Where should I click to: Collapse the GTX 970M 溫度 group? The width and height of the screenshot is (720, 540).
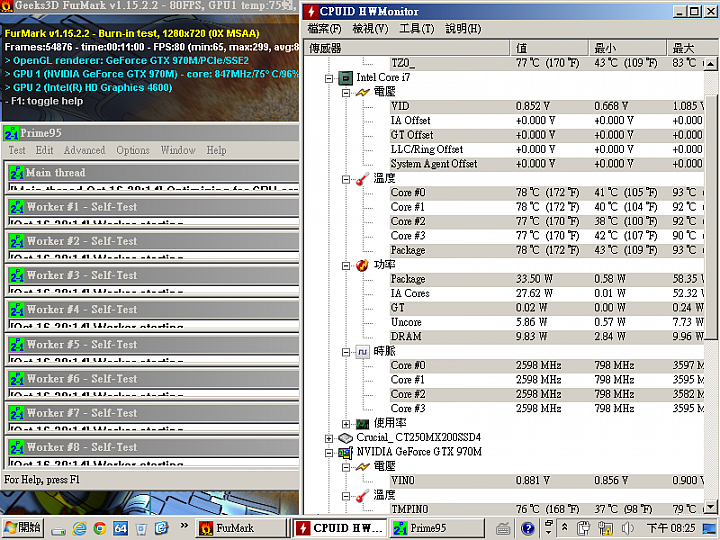pyautogui.click(x=346, y=496)
